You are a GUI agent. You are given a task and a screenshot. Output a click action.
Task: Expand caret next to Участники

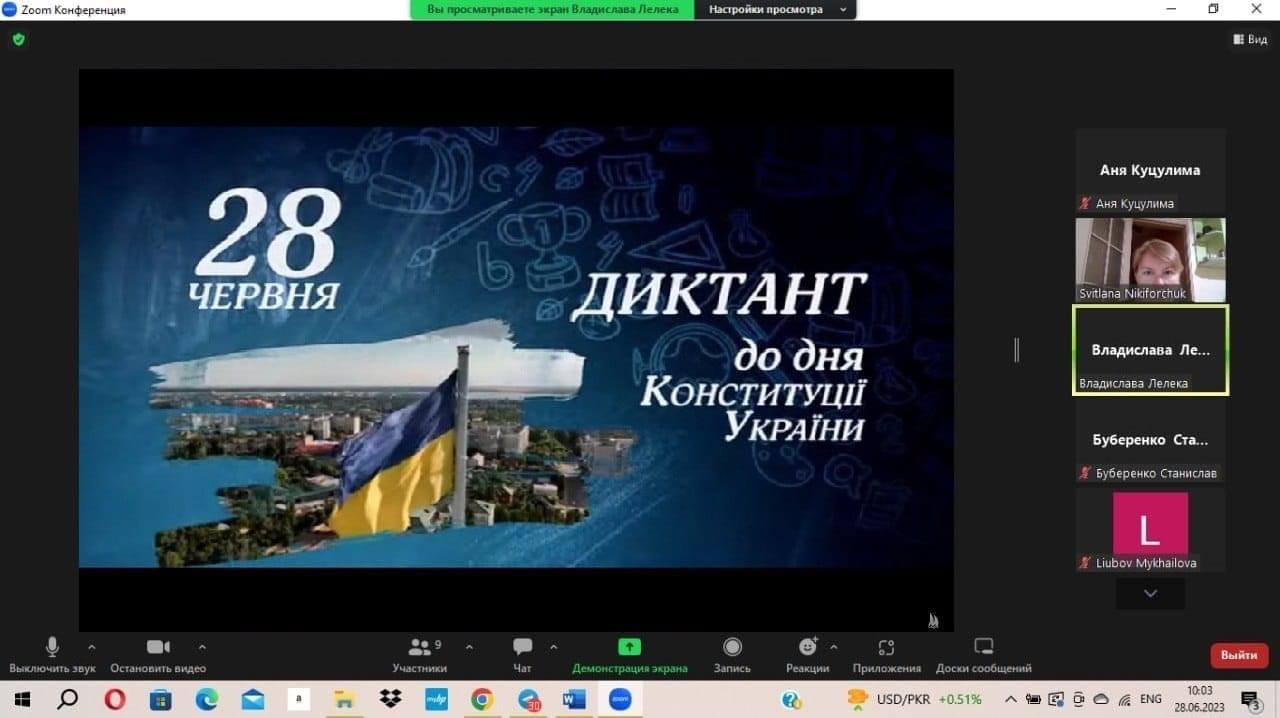[x=469, y=646]
